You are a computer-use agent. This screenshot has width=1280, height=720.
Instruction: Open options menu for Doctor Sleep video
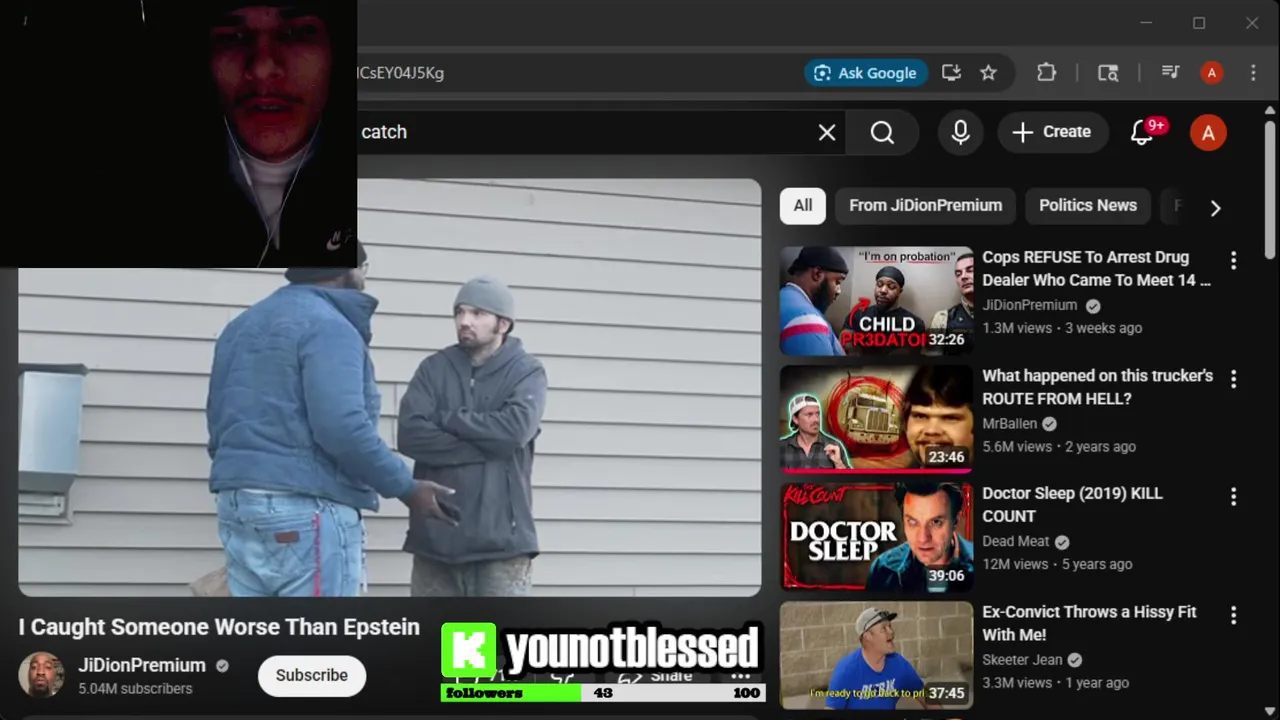click(1233, 496)
